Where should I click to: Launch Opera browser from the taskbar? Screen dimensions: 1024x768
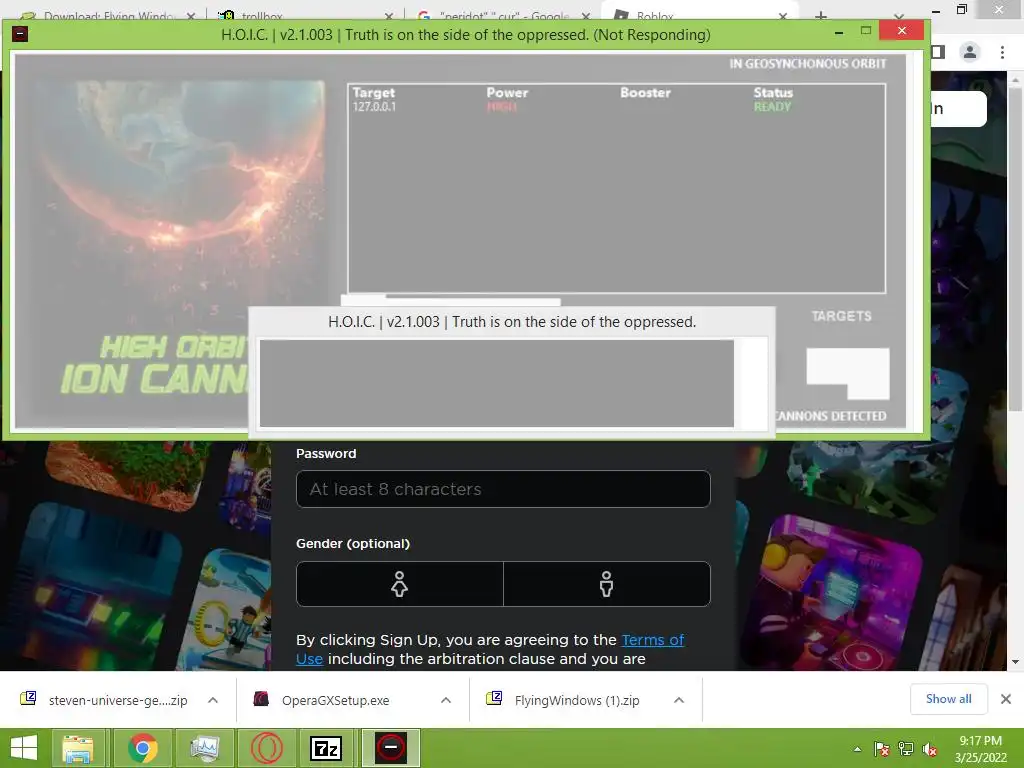click(266, 748)
